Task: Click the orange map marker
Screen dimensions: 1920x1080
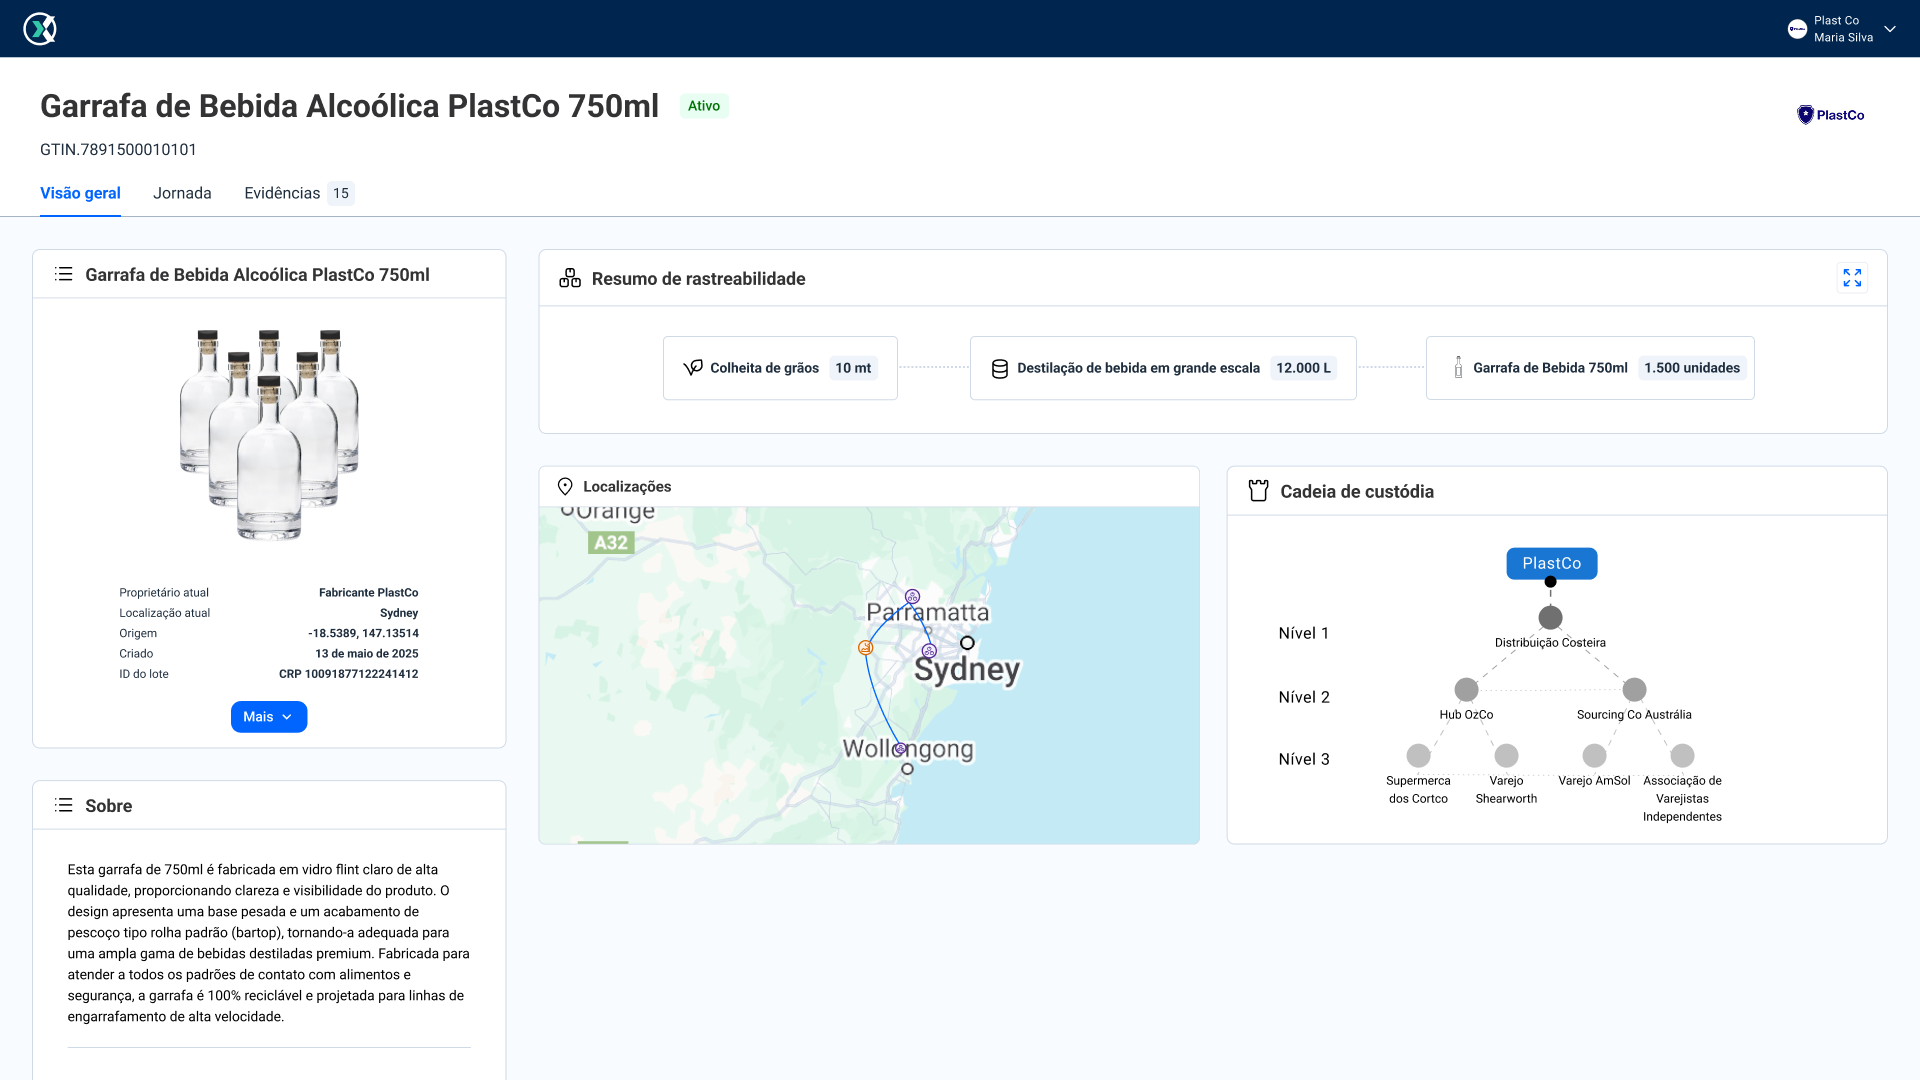Action: 866,648
